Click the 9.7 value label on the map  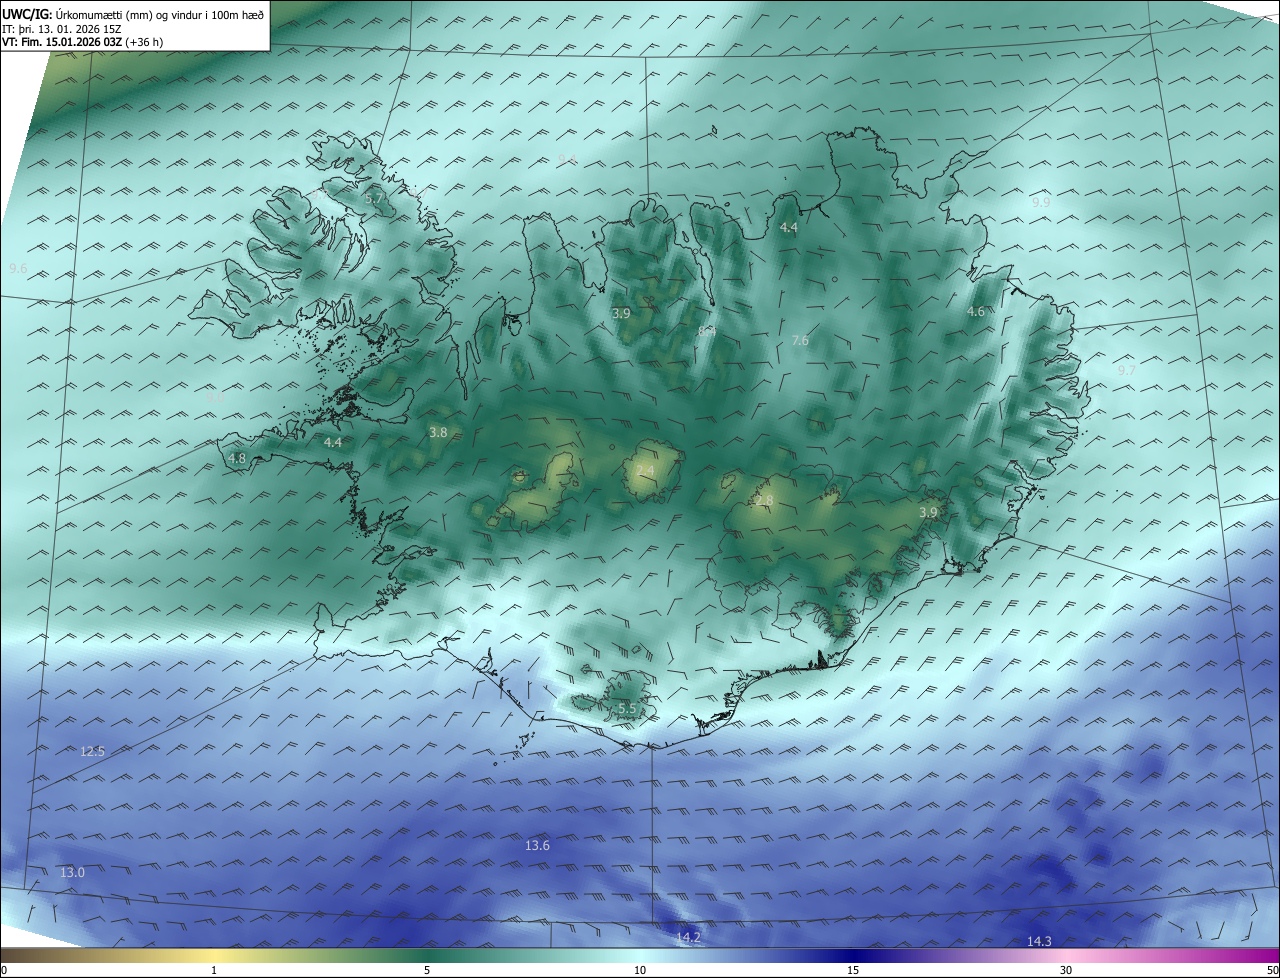pos(1127,370)
